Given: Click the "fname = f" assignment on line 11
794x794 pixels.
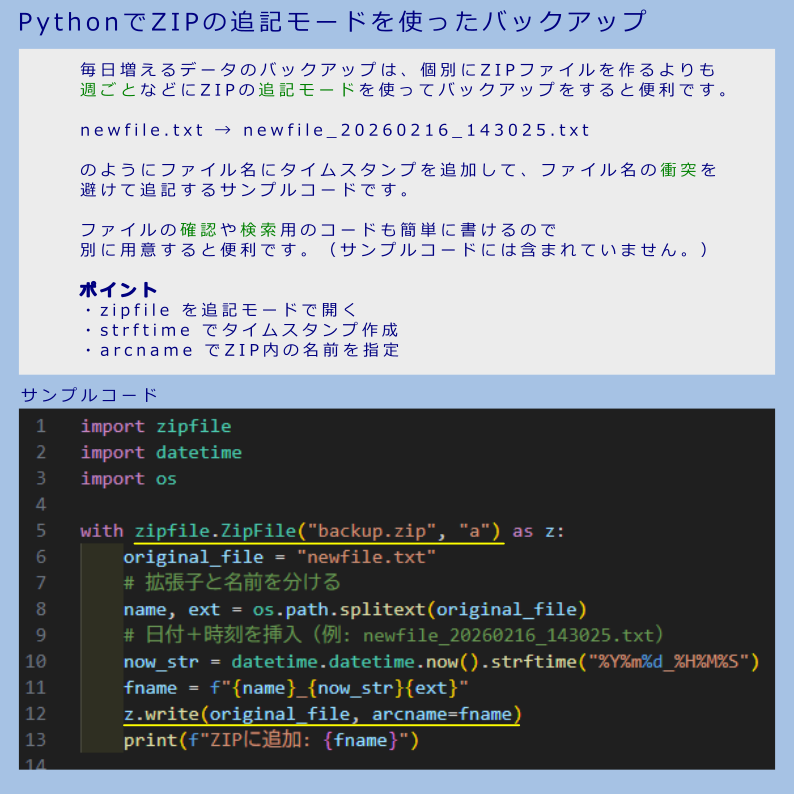Looking at the screenshot, I should [296, 688].
